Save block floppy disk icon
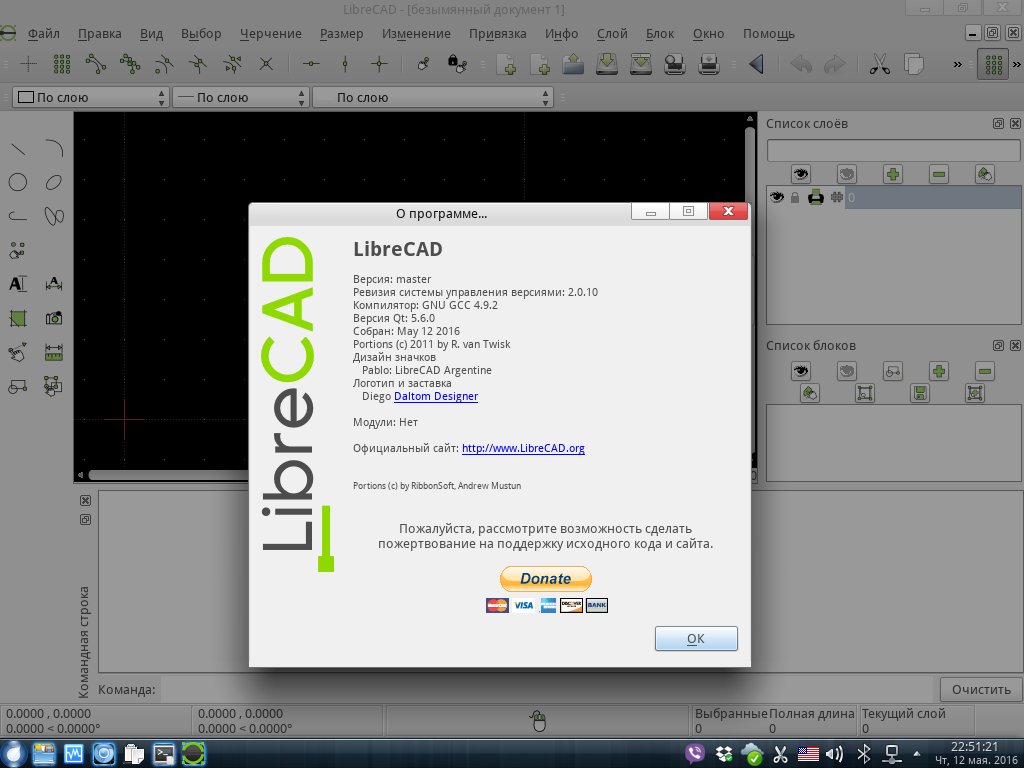Screen dimensions: 1024x768 click(920, 393)
